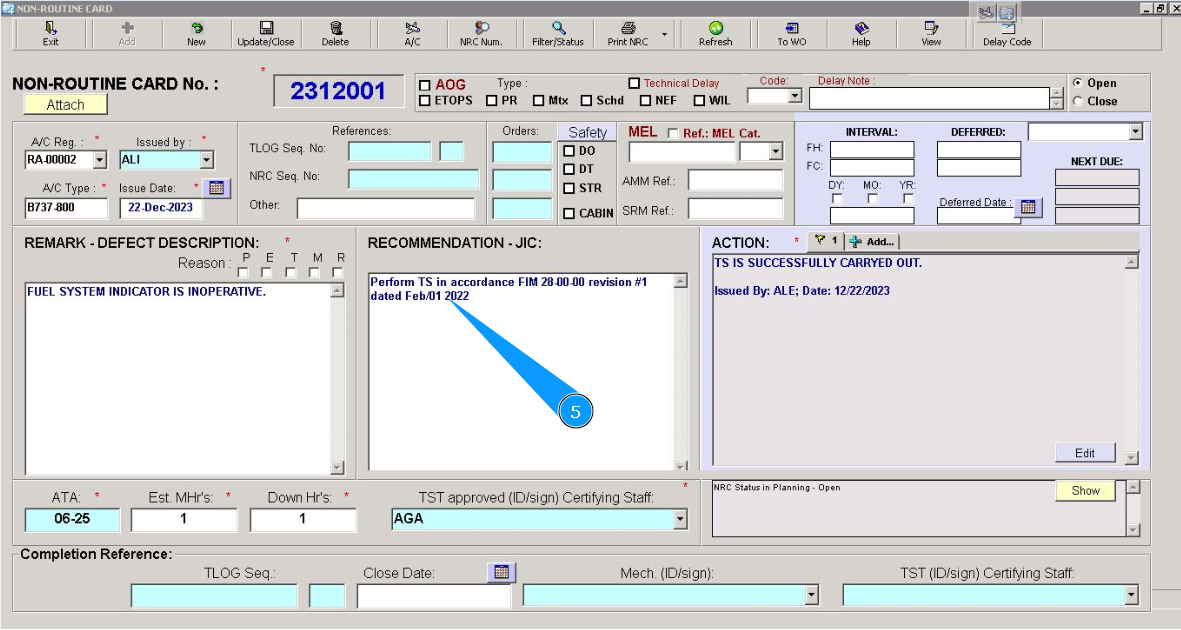
Task: Click the Delay Note text field
Action: pos(929,99)
